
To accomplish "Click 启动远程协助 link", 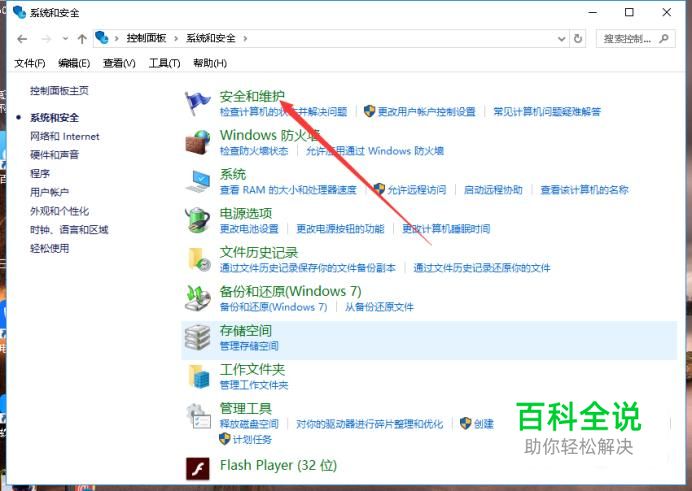I will click(x=493, y=190).
